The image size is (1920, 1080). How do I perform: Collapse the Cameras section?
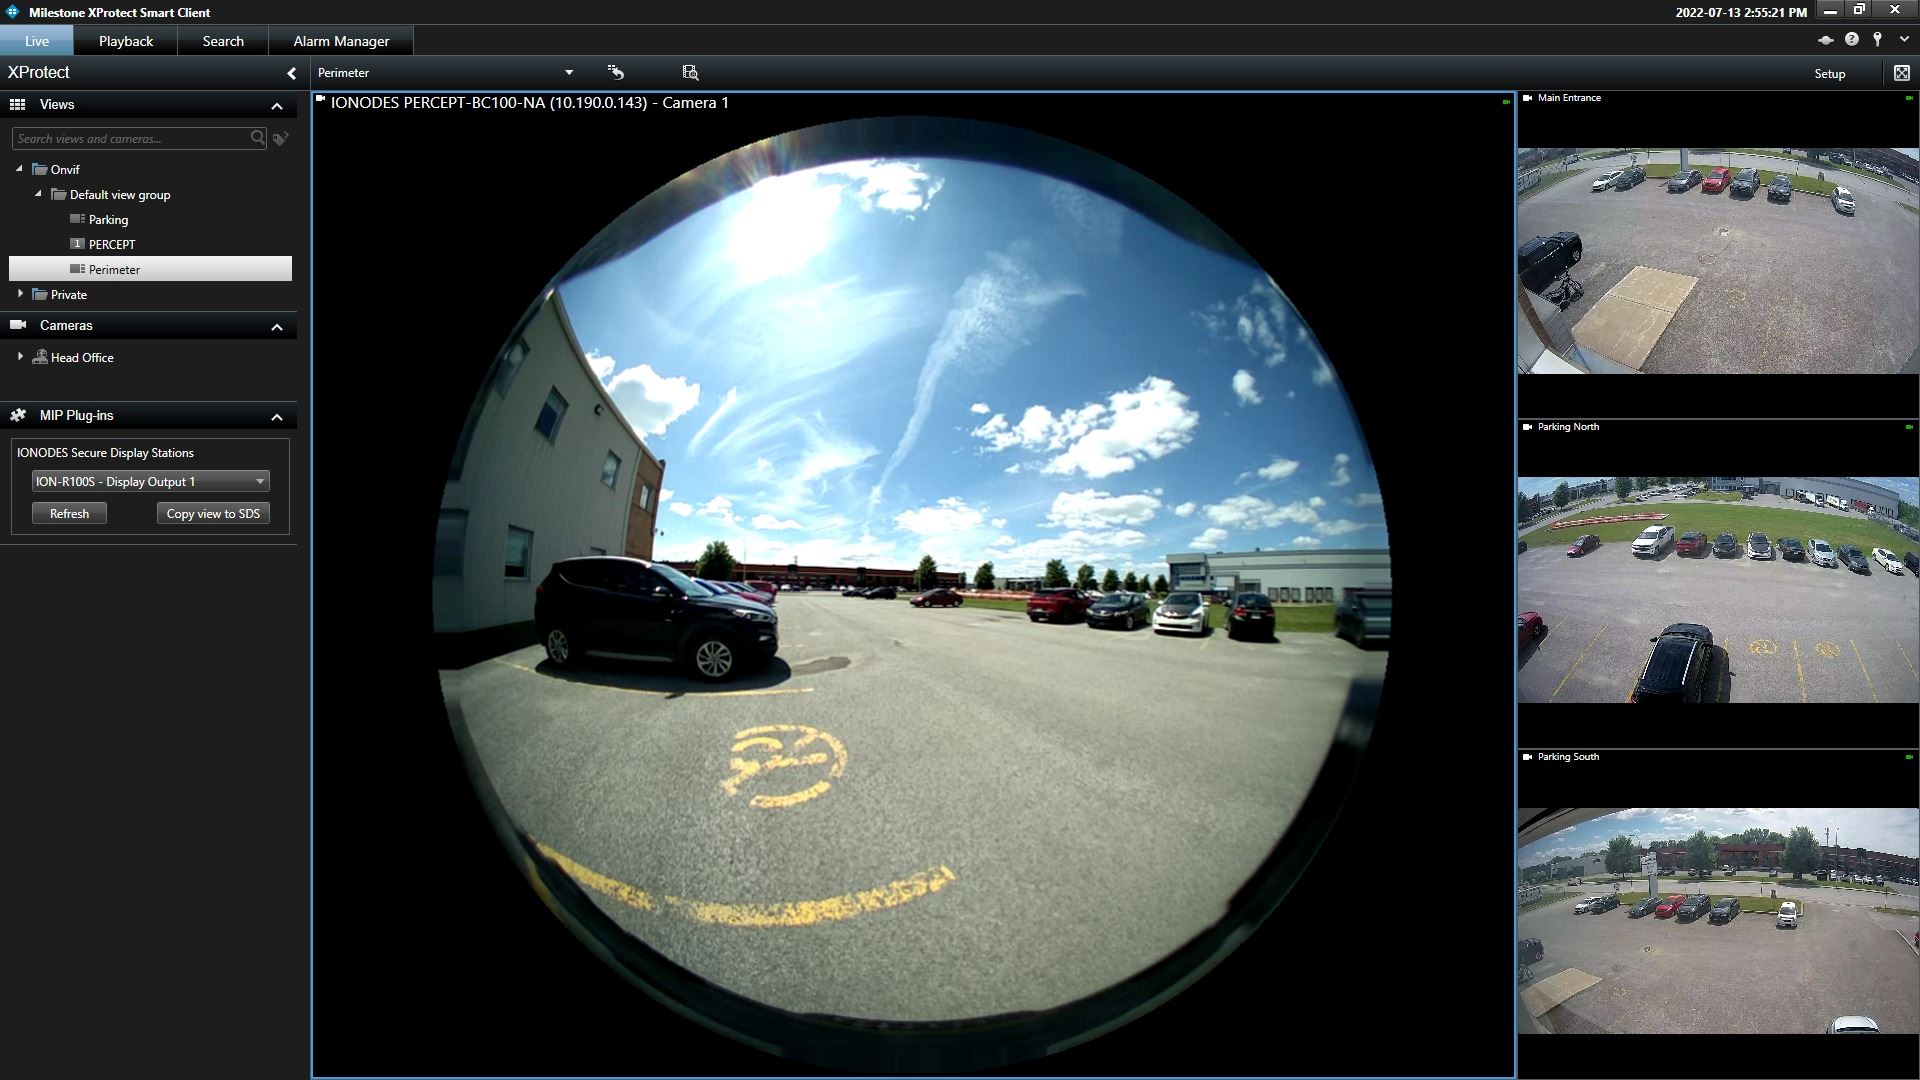point(277,327)
